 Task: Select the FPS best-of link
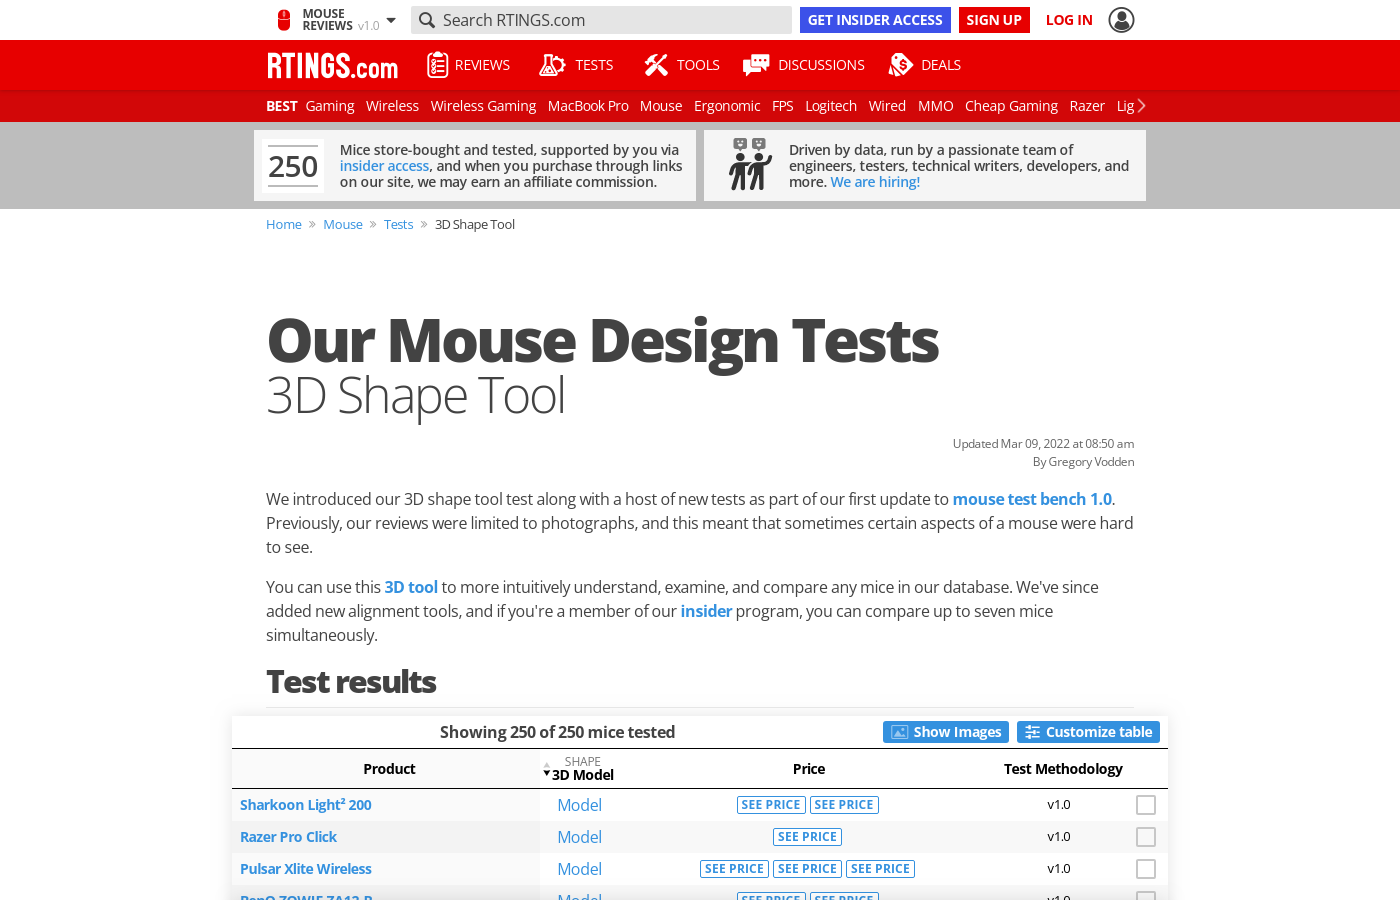pos(783,106)
